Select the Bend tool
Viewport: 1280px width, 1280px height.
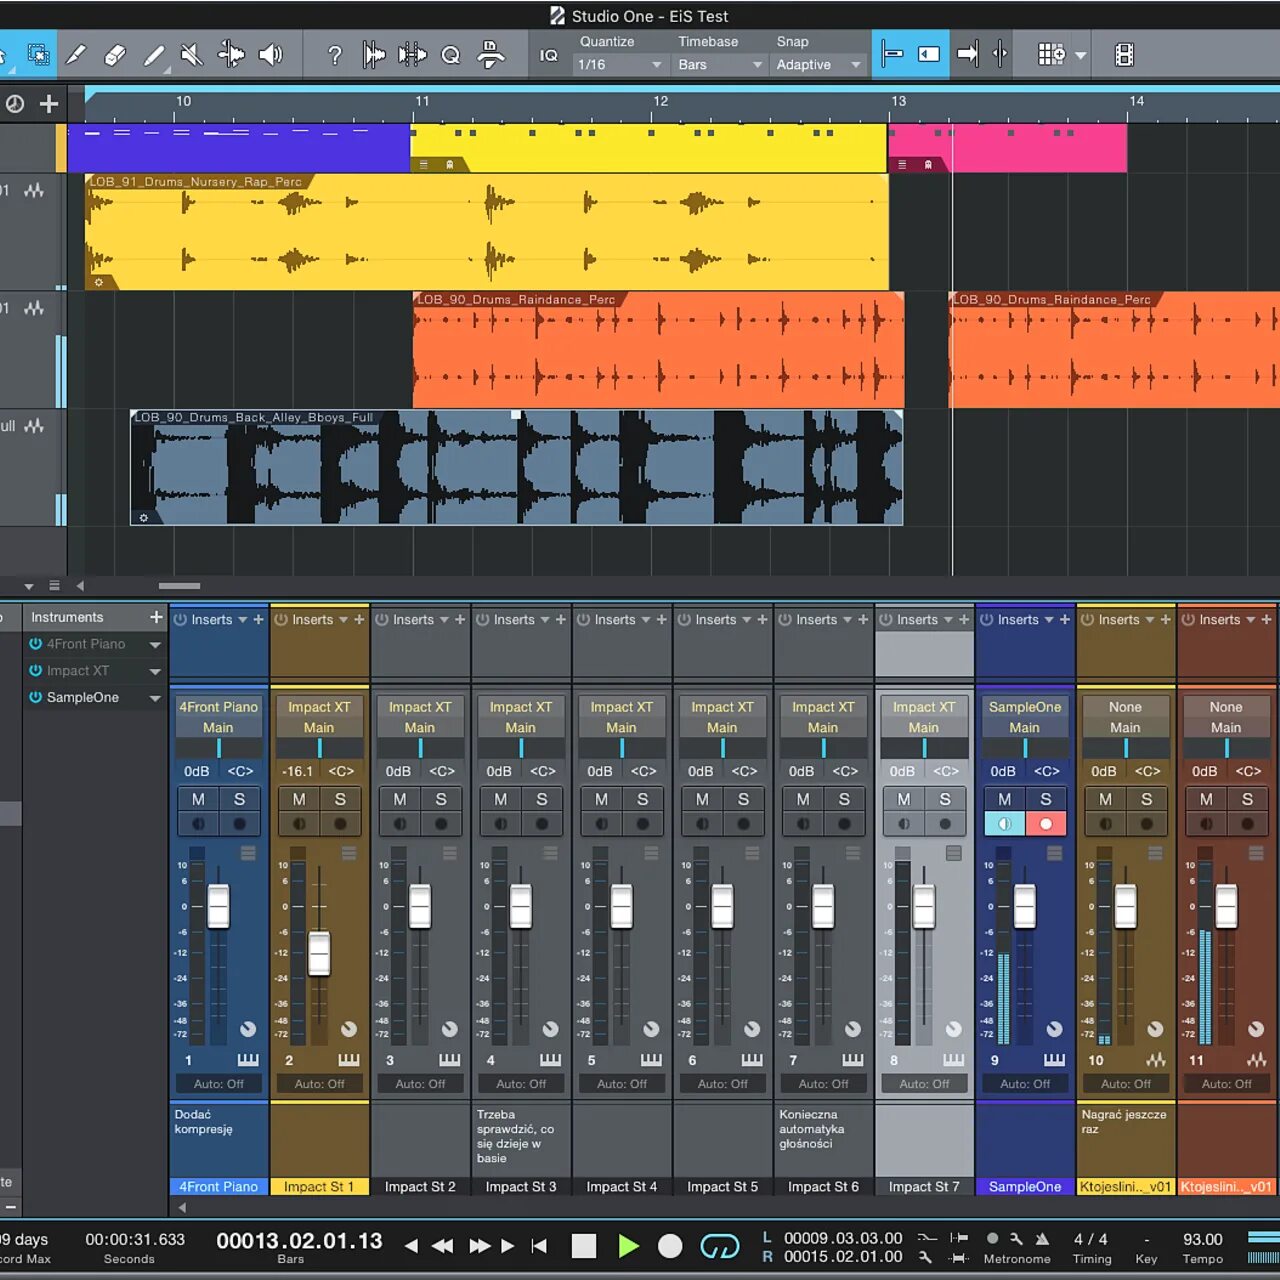231,55
